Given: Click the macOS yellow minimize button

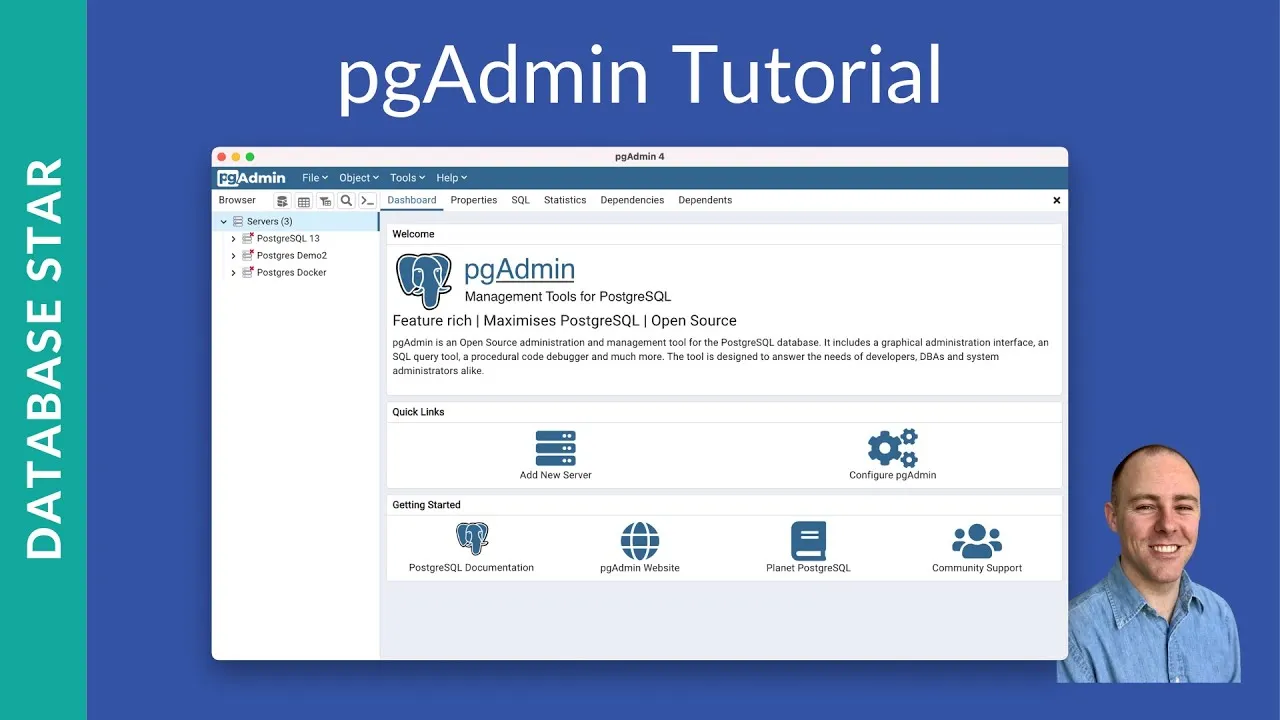Looking at the screenshot, I should pyautogui.click(x=236, y=157).
